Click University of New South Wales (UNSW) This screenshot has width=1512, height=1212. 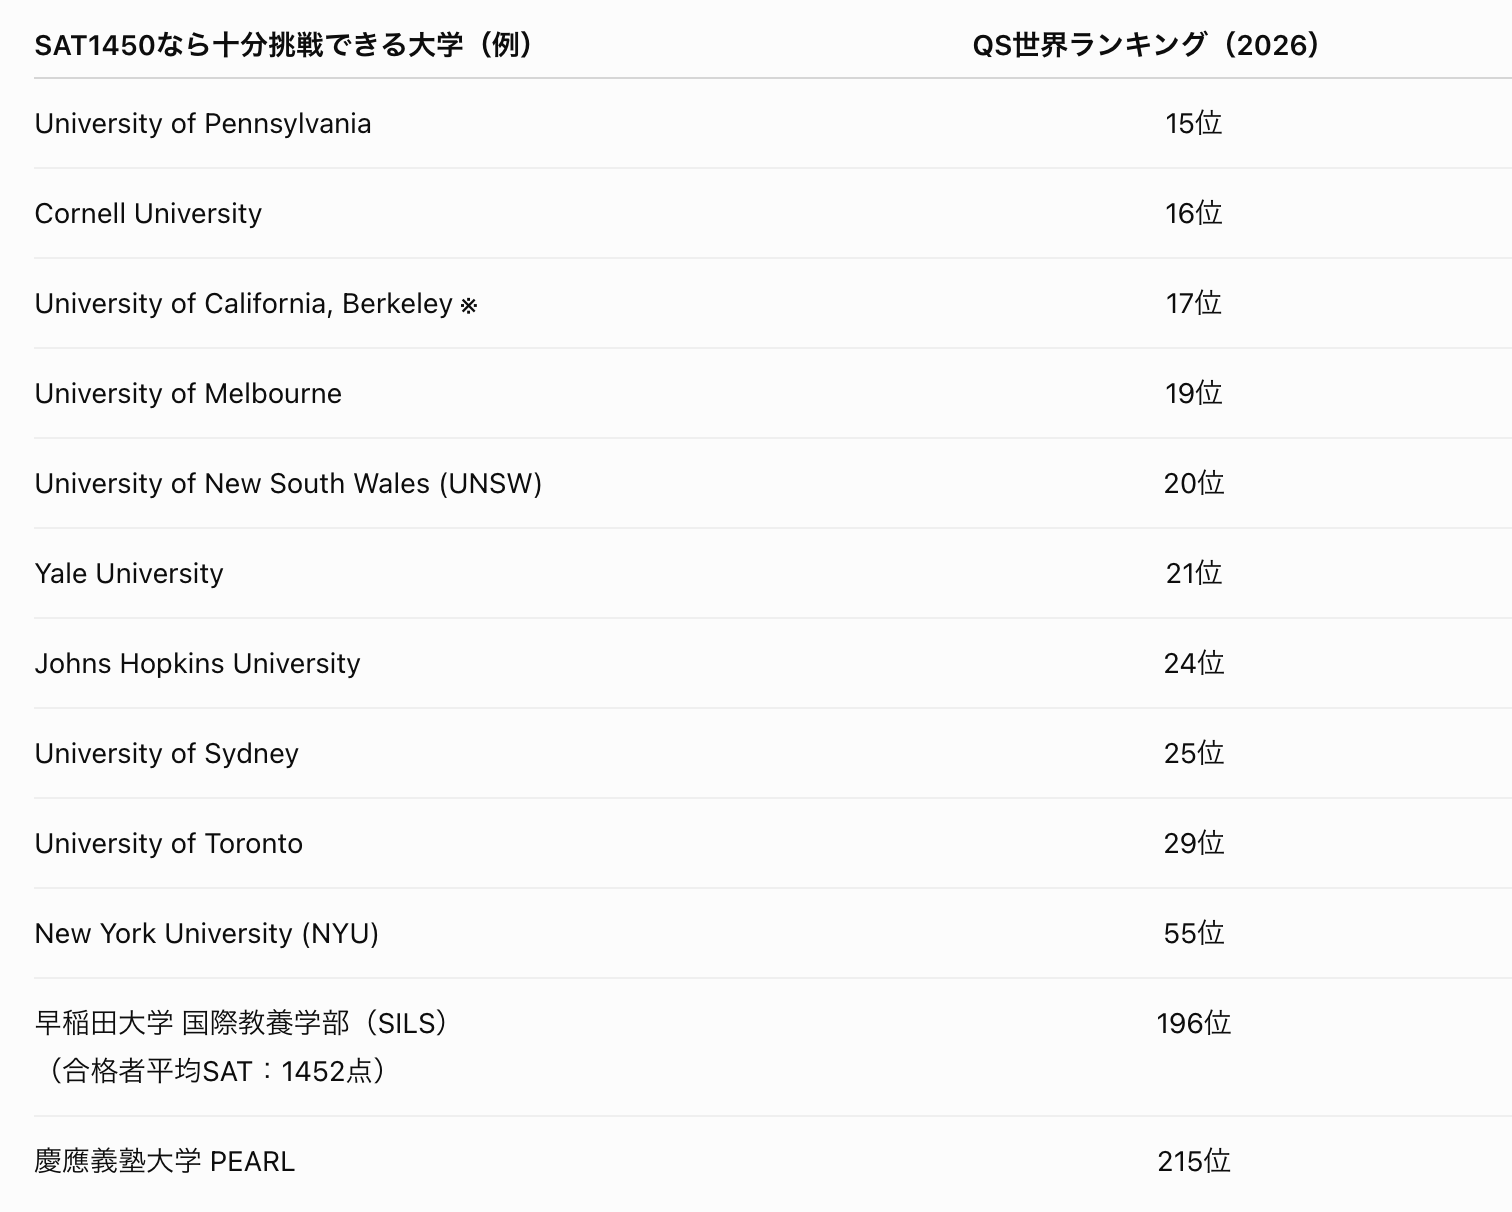[288, 483]
